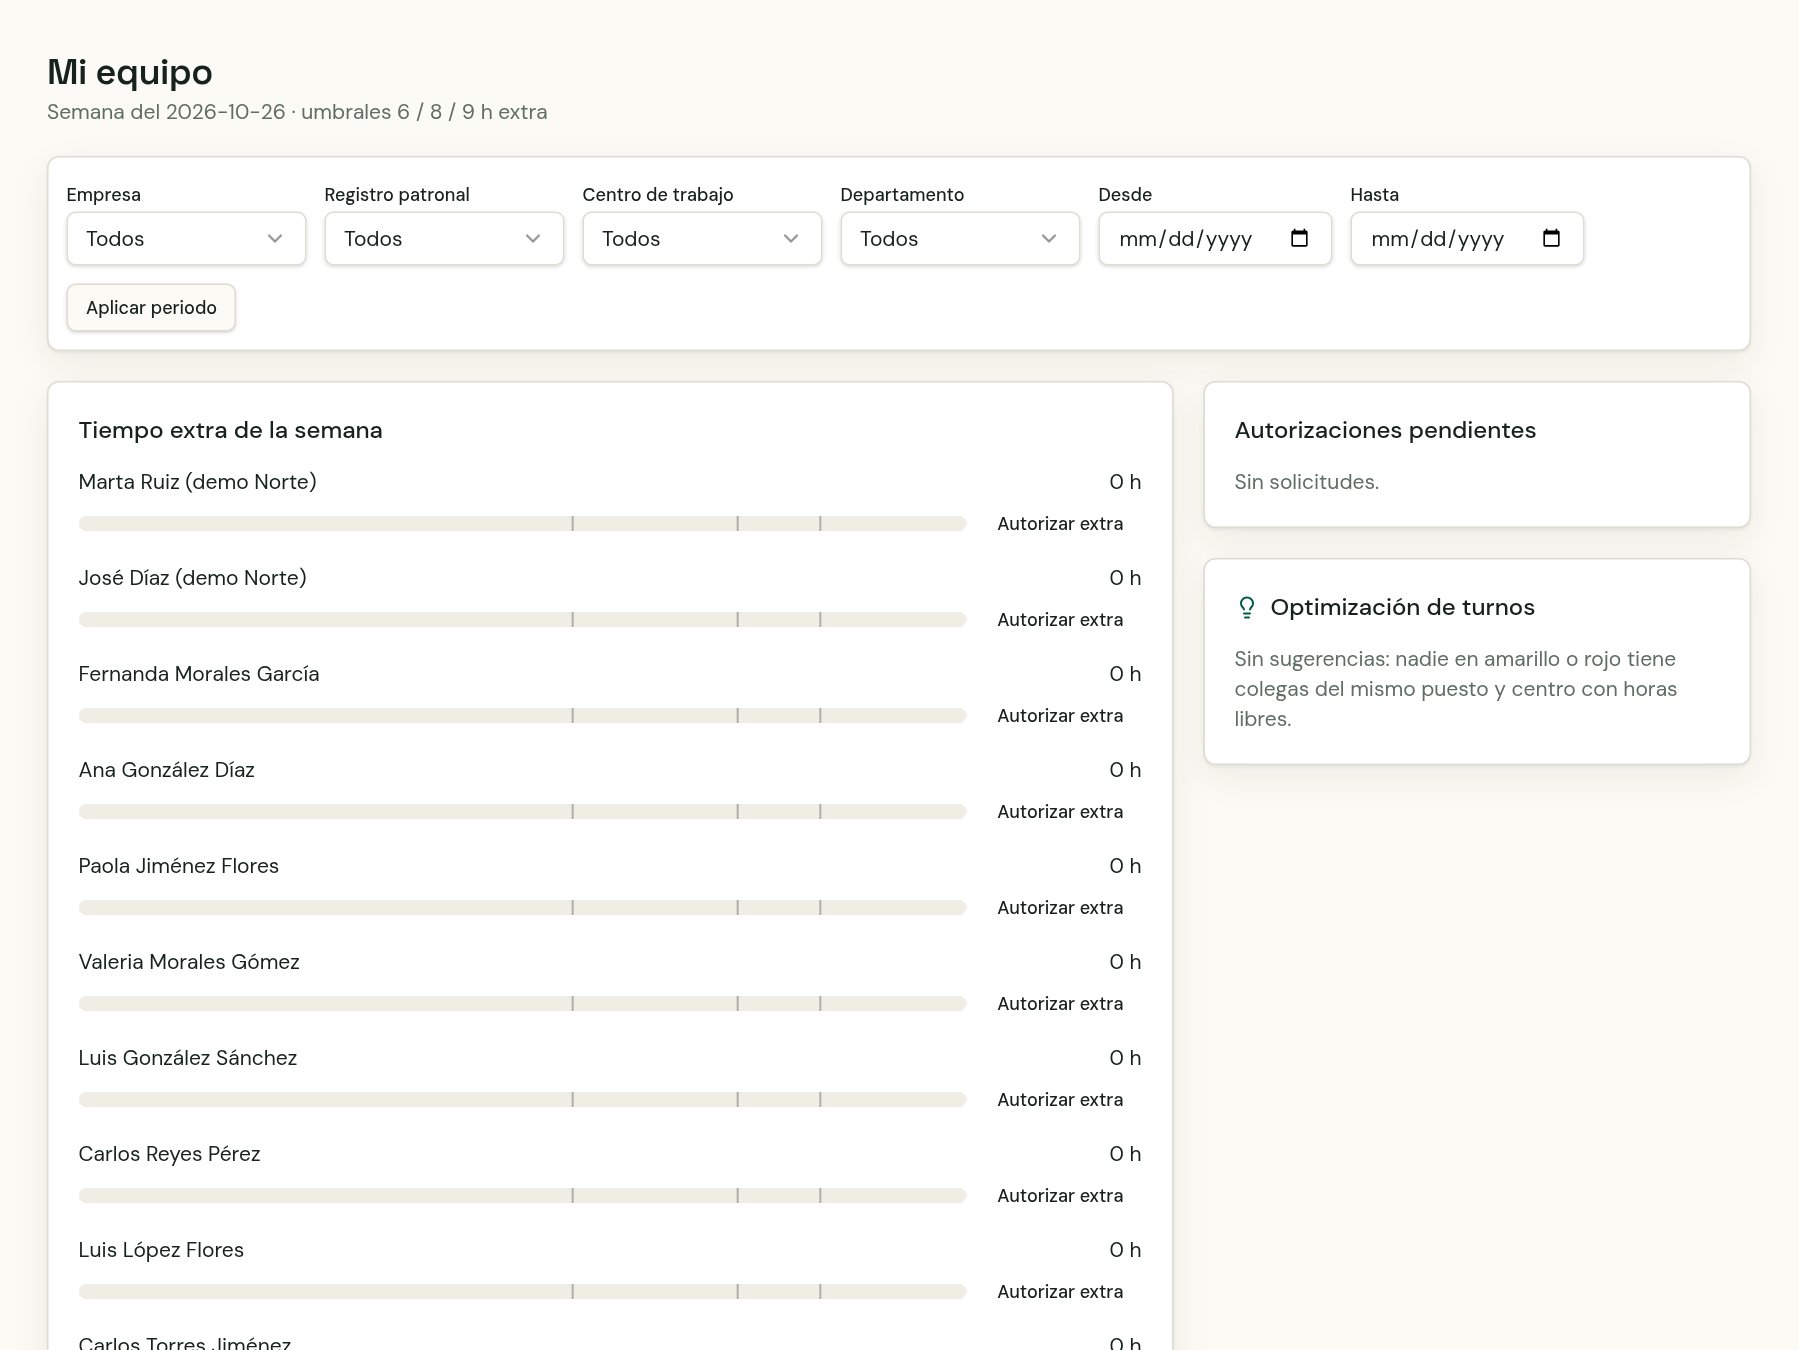Open the Registro patronal dropdown
Image resolution: width=1799 pixels, height=1350 pixels.
coord(444,239)
